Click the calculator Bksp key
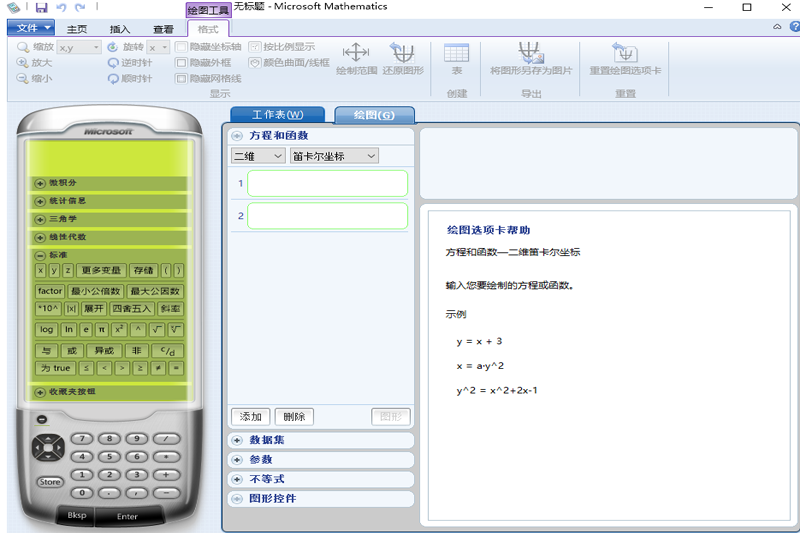This screenshot has width=800, height=533. pyautogui.click(x=77, y=515)
